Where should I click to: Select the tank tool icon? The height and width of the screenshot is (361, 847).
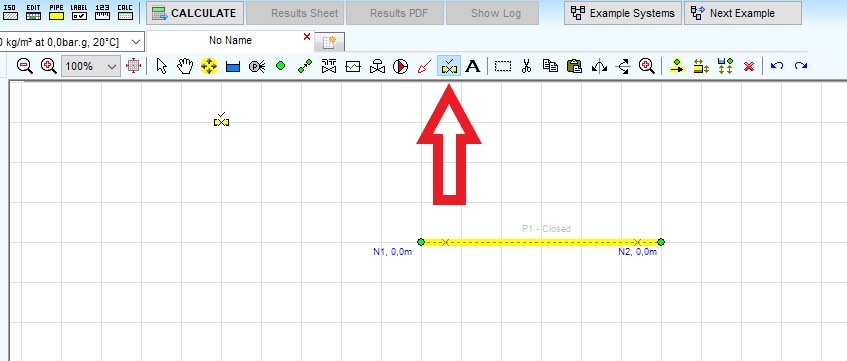click(x=233, y=66)
